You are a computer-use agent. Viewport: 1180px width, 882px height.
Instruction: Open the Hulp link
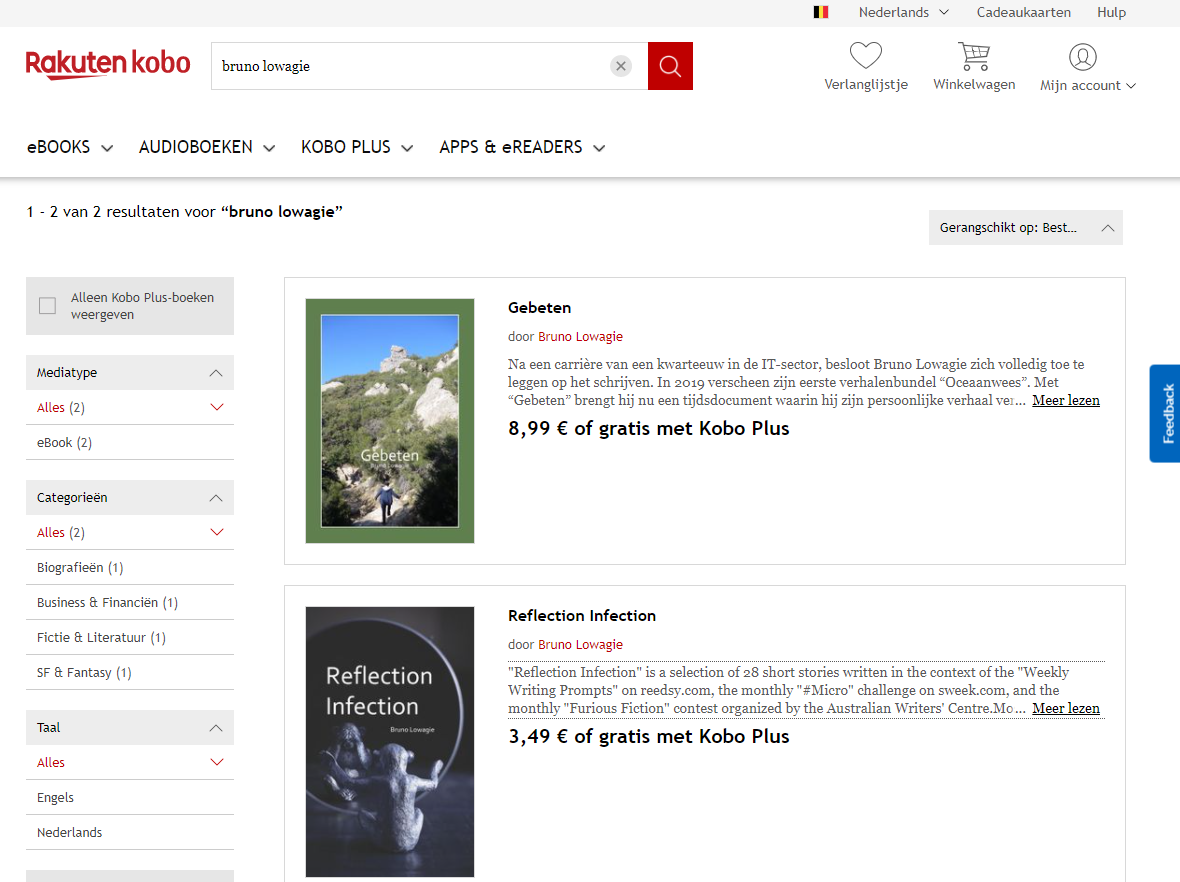click(1111, 12)
